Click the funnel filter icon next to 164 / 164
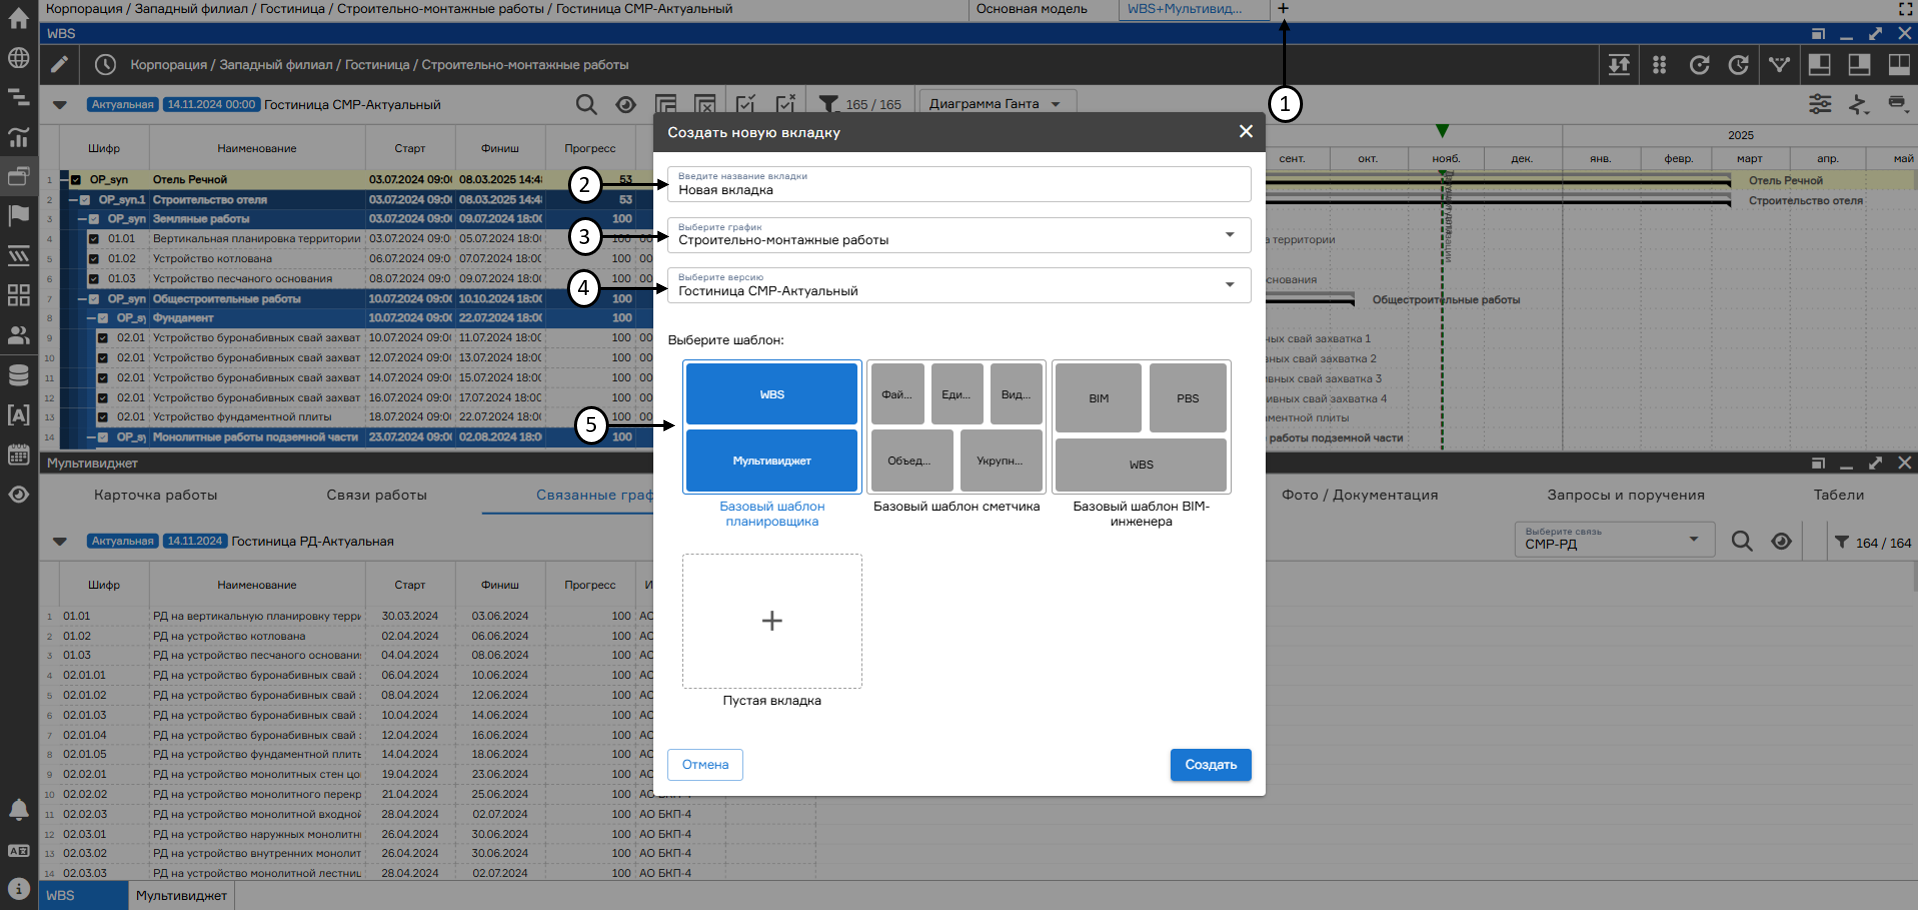1918x910 pixels. point(1842,542)
